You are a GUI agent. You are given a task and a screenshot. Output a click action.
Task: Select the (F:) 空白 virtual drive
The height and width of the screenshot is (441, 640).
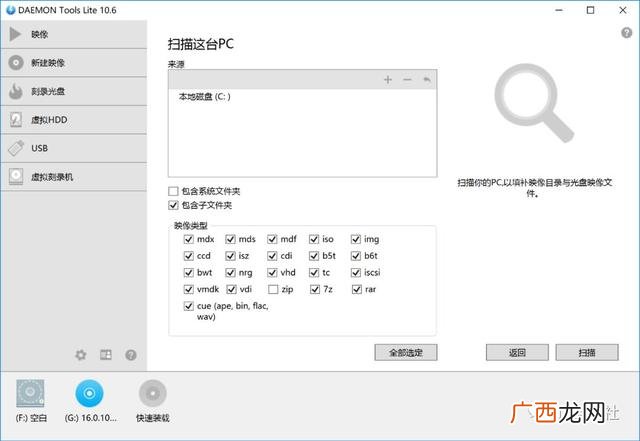click(x=31, y=401)
